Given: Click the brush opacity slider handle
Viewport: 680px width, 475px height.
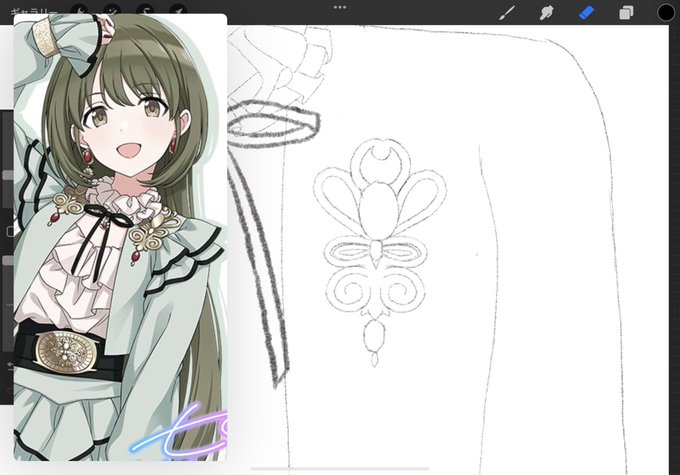Looking at the screenshot, I should coord(8,260).
